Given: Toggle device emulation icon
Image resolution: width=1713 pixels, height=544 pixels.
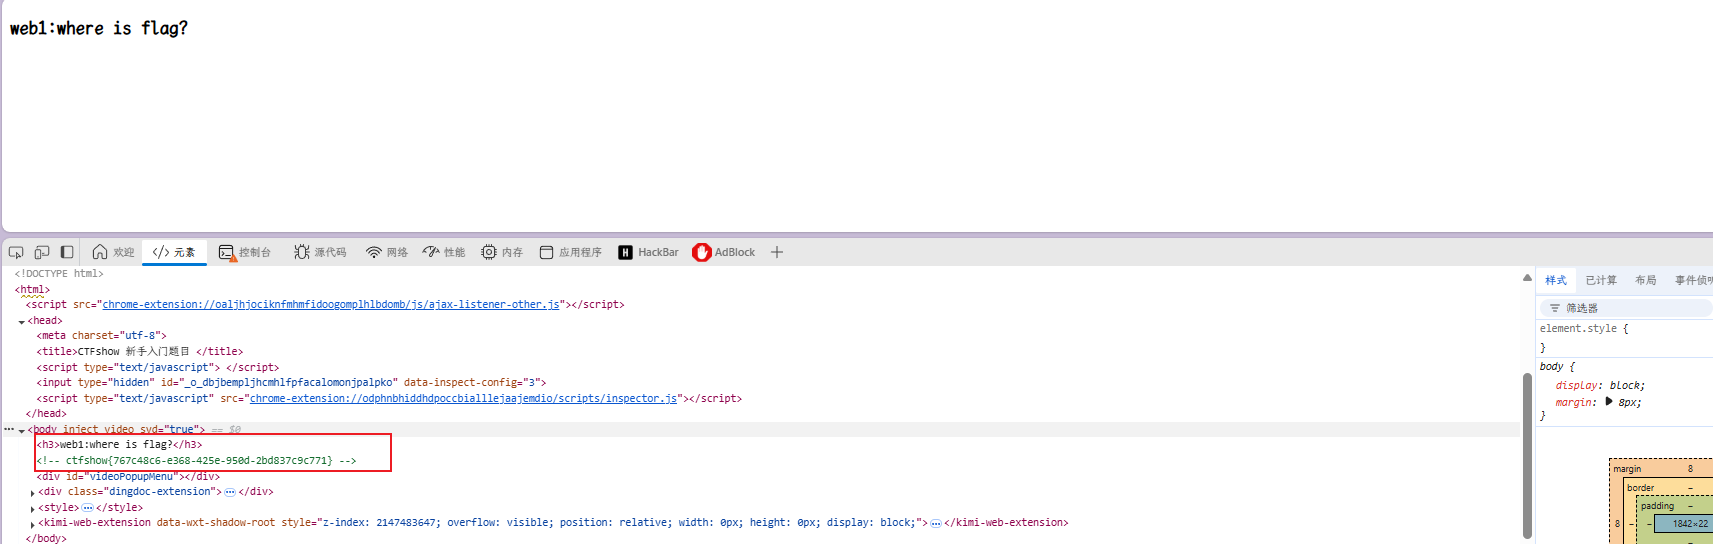Looking at the screenshot, I should click(x=42, y=252).
